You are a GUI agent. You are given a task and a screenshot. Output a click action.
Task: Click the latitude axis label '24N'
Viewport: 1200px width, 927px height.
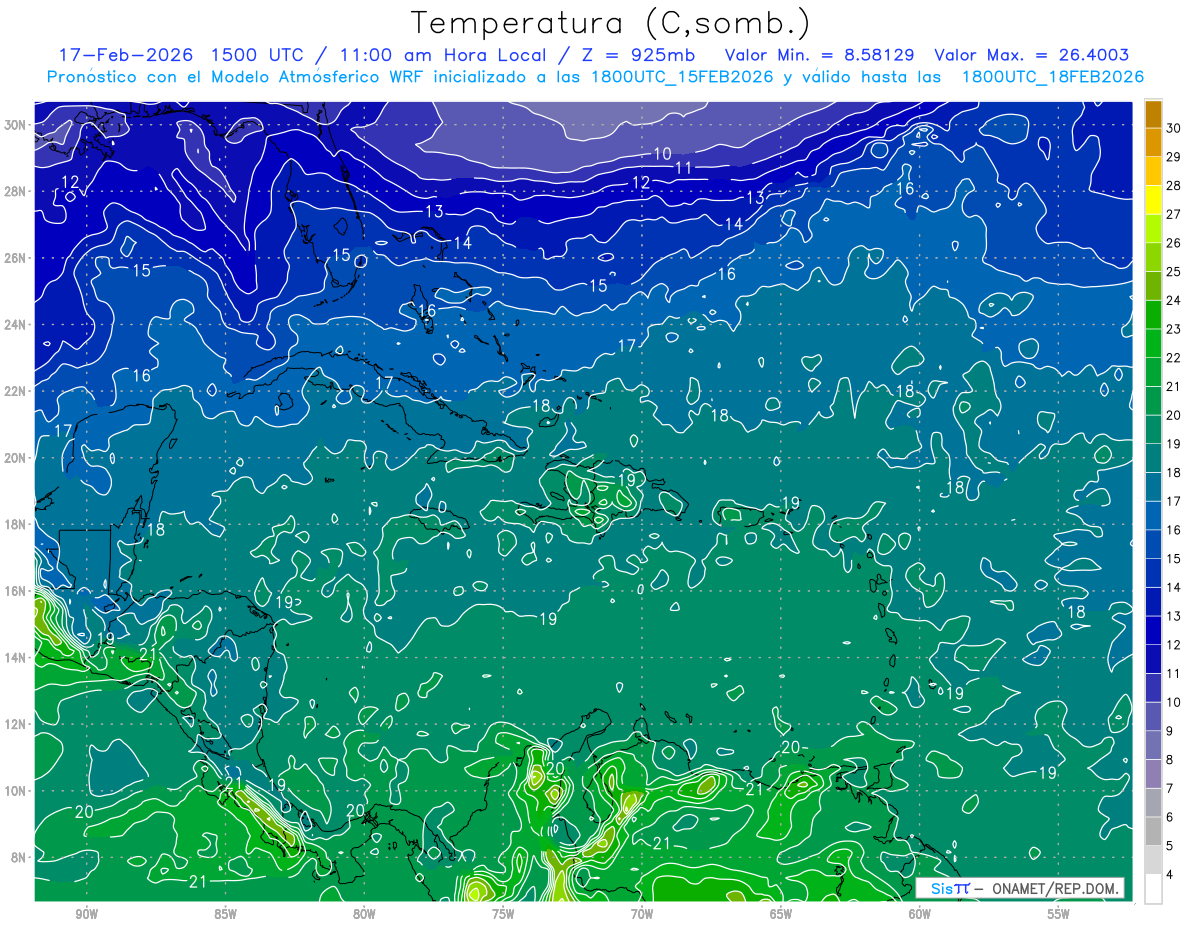[15, 324]
